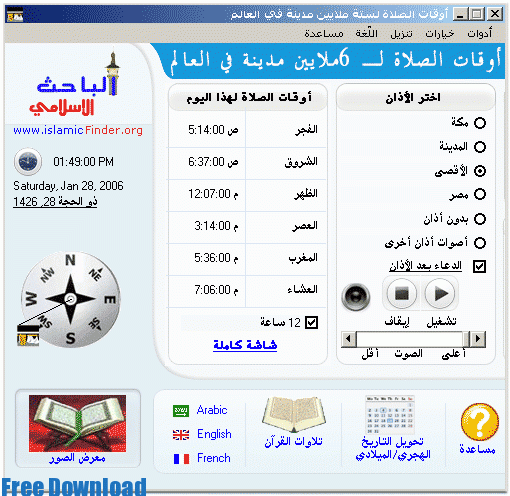Click the stop (إيقاف) athan button

pos(402,294)
